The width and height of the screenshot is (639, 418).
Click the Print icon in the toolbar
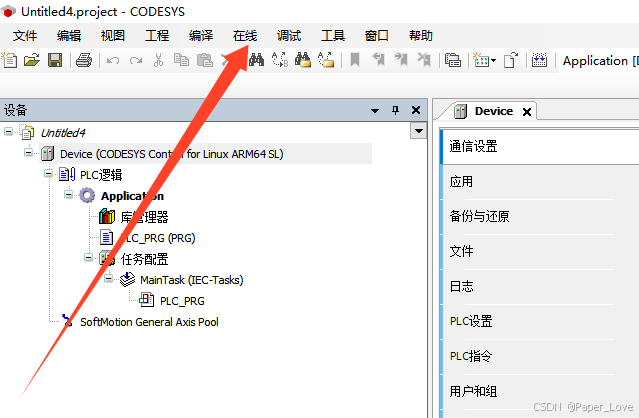[84, 60]
